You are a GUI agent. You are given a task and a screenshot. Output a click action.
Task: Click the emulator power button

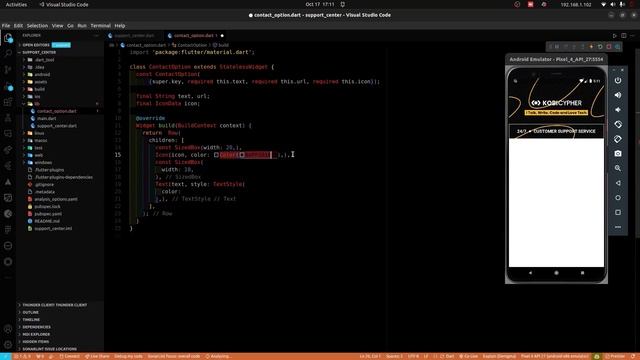(618, 80)
